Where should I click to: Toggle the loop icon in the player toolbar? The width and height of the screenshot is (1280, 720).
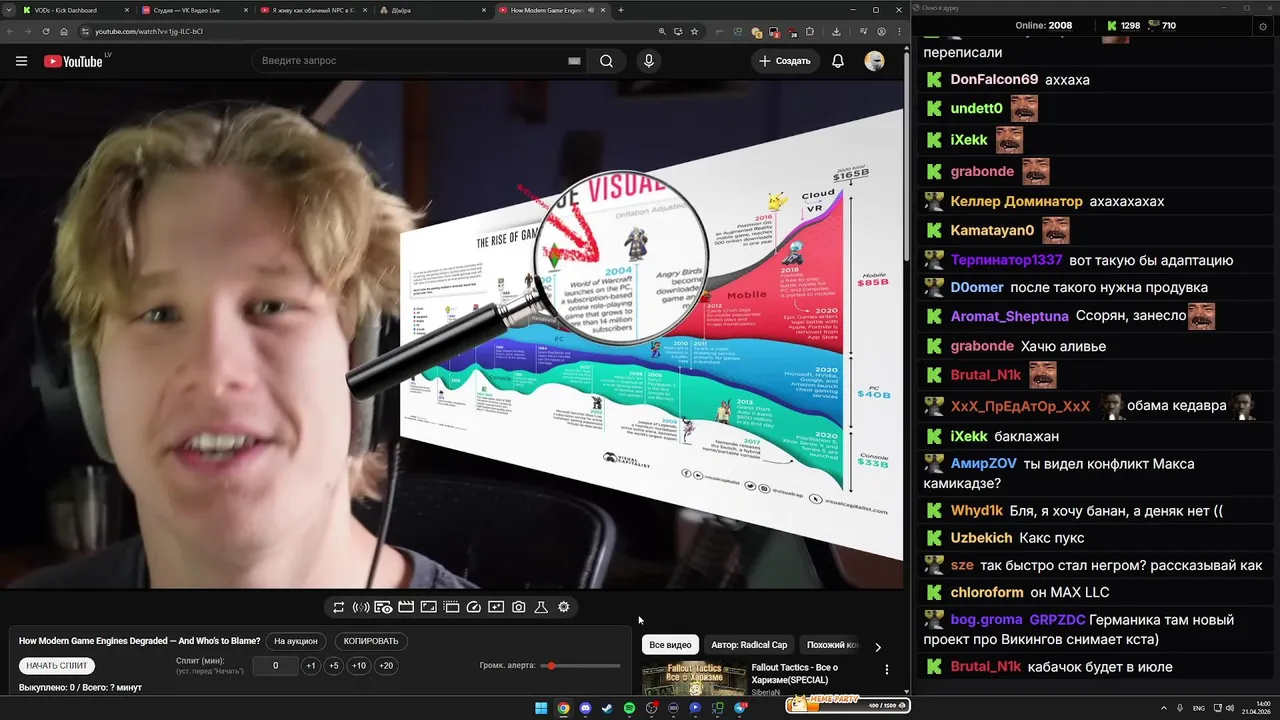tap(339, 607)
